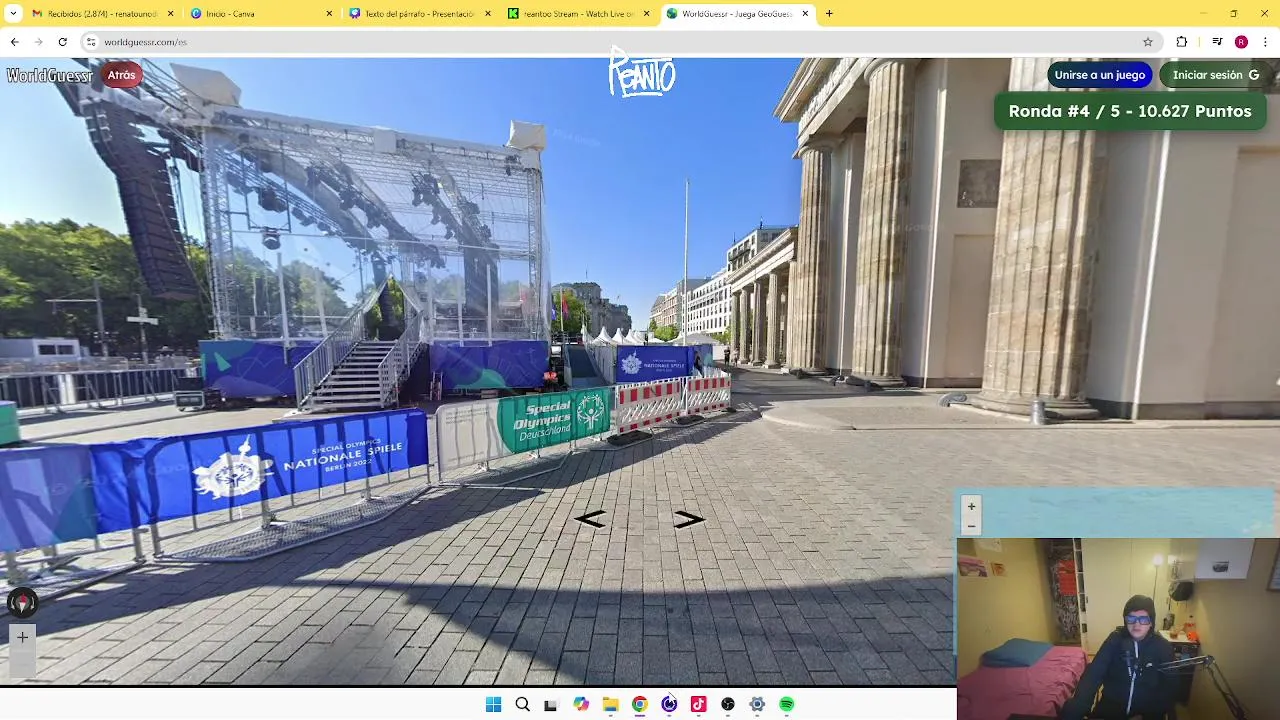The width and height of the screenshot is (1280, 720).
Task: Open File Explorer from the taskbar
Action: (x=610, y=705)
